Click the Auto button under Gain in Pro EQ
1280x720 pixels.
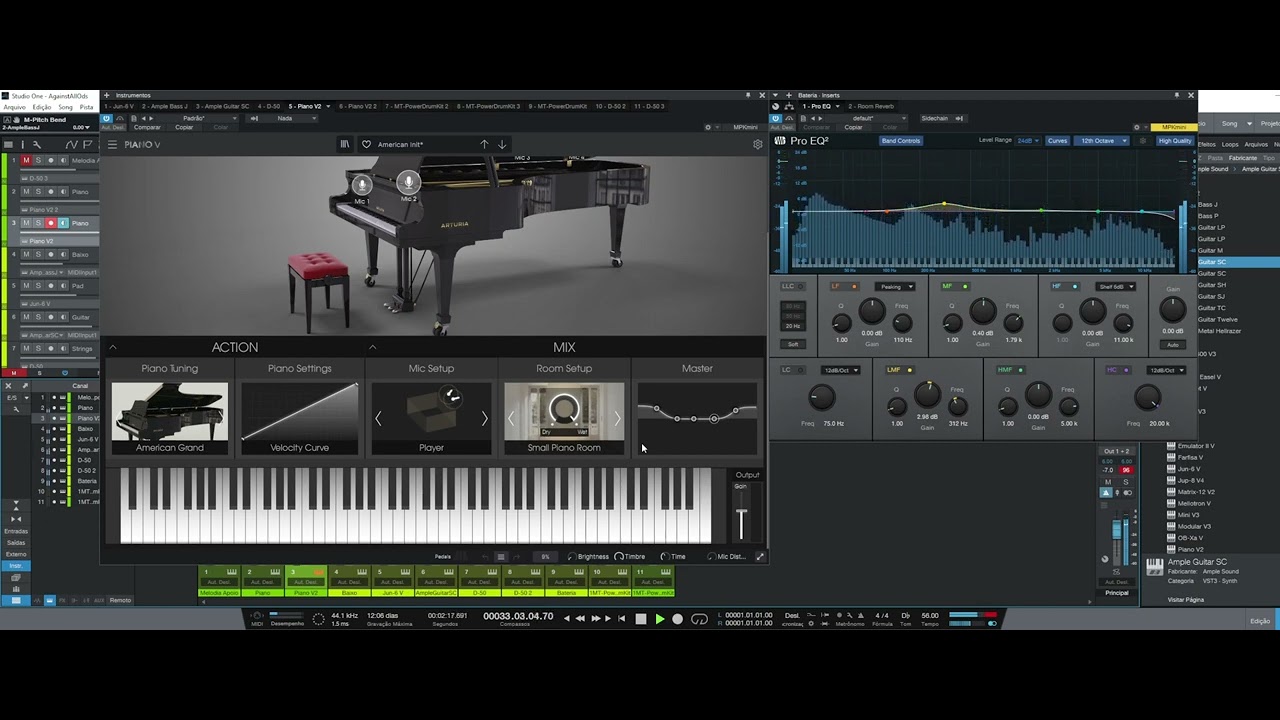pos(1173,345)
